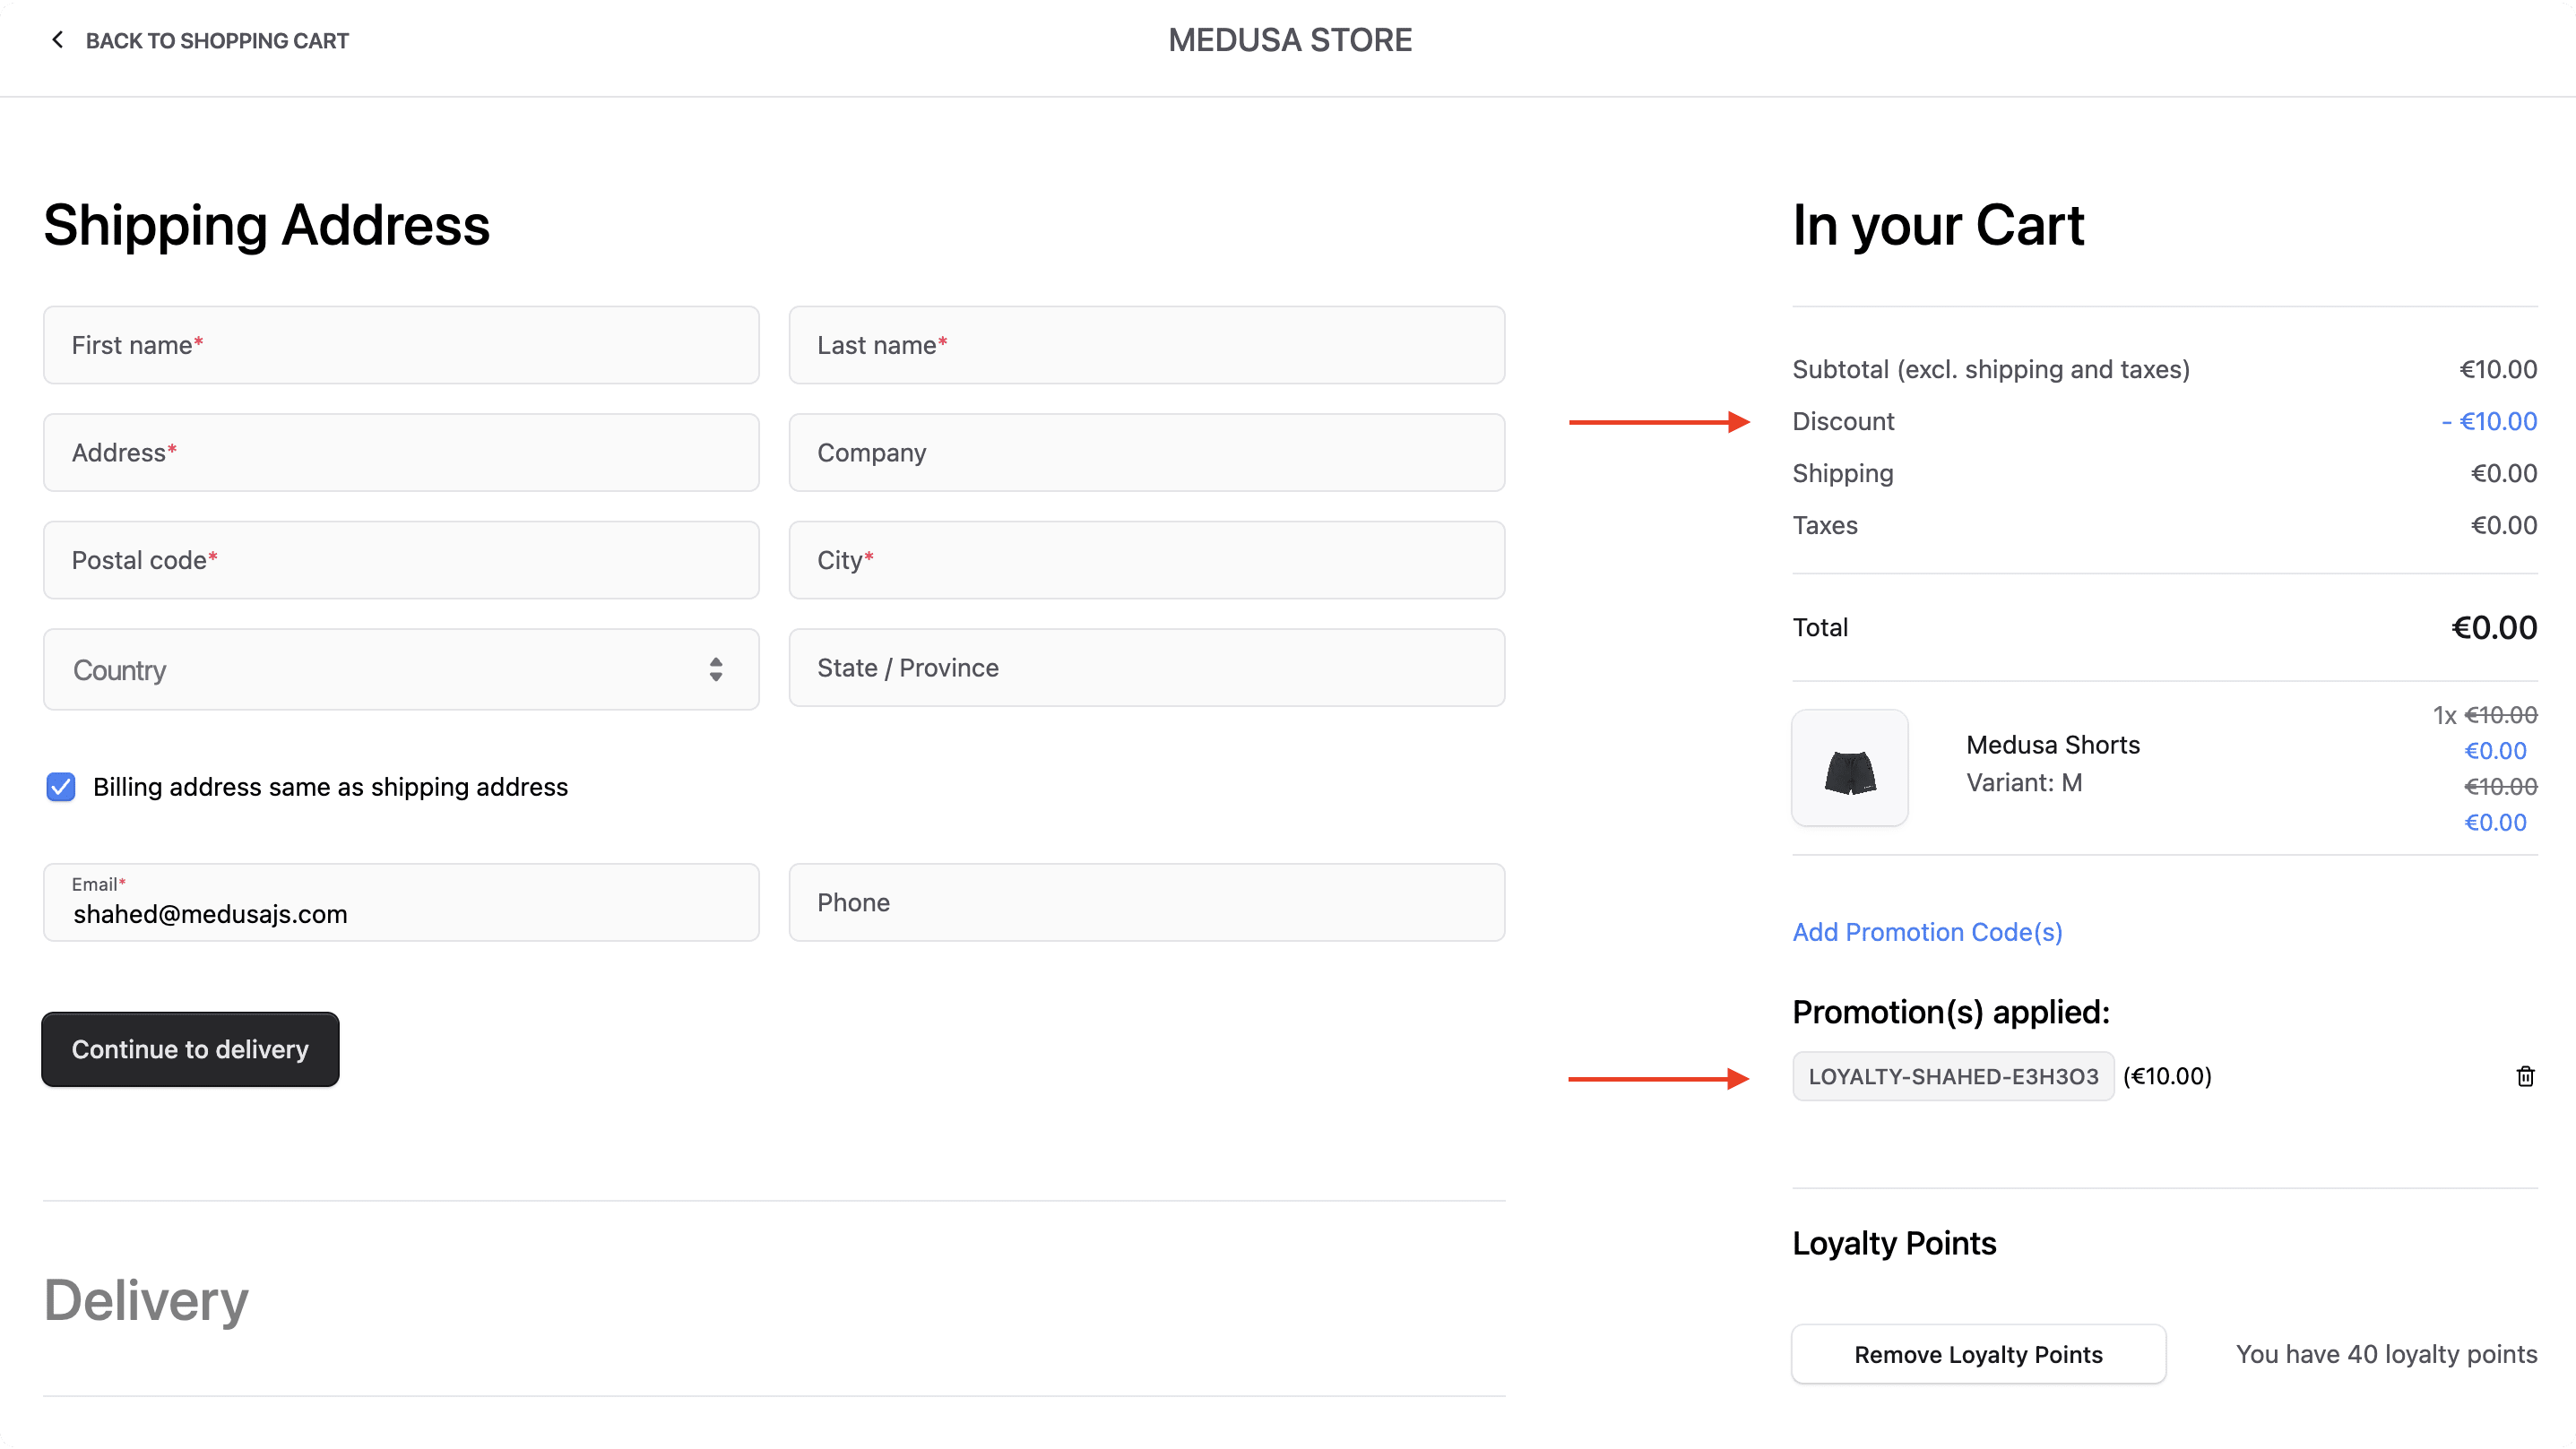Click the Postal code input field
This screenshot has height=1449, width=2576.
pos(401,560)
